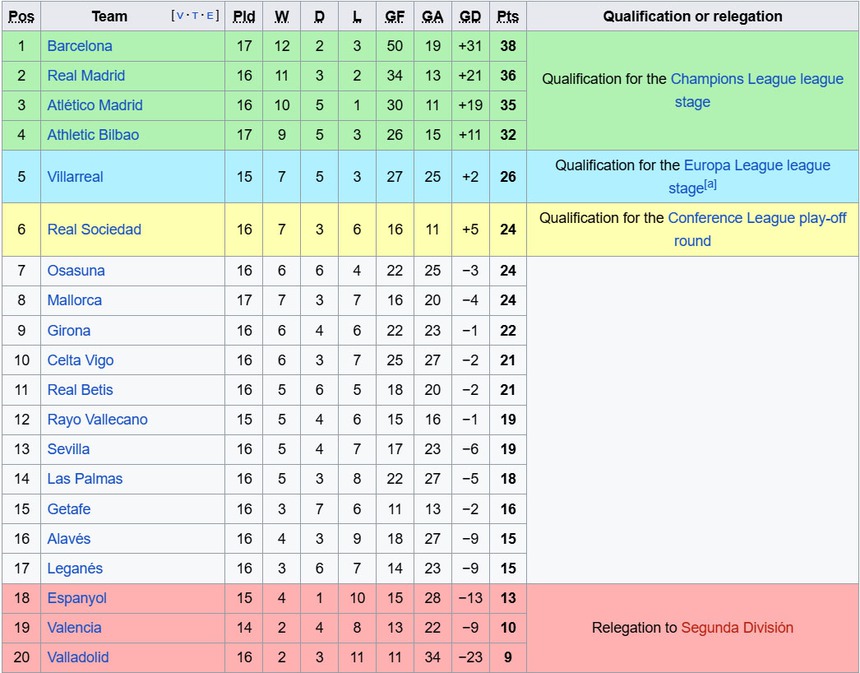Open the Rayo Vallecano link
The width and height of the screenshot is (860, 673).
coord(97,420)
